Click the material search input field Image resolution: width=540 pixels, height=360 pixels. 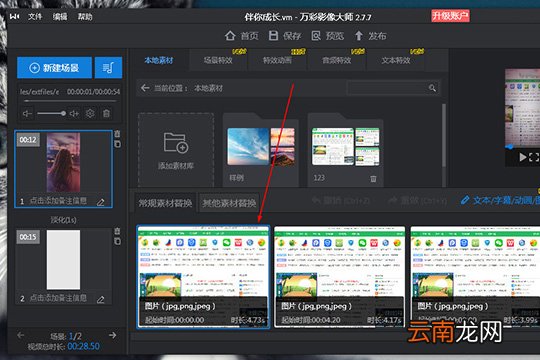(387, 88)
